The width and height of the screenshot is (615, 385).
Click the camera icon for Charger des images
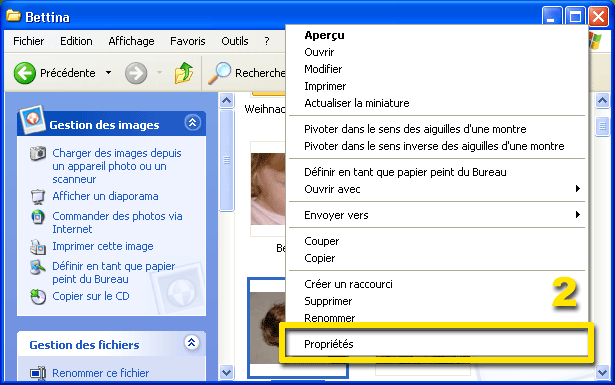(x=38, y=153)
